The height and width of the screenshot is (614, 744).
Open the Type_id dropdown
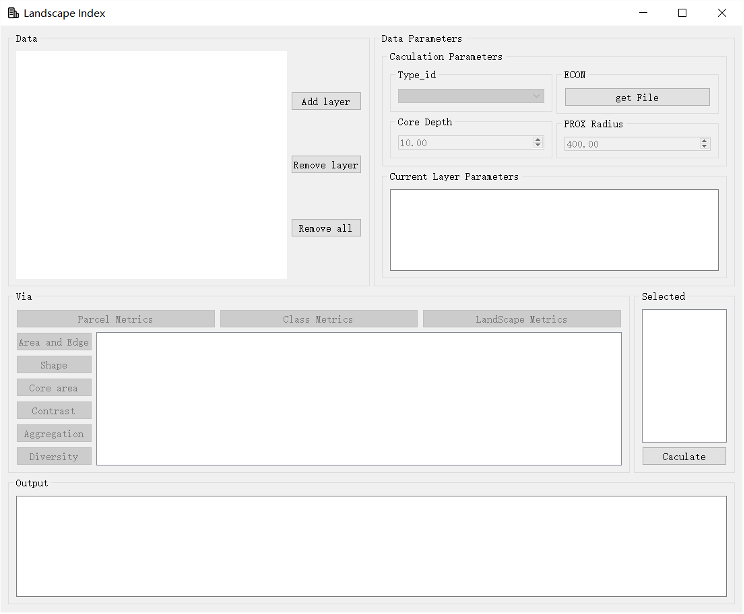pyautogui.click(x=471, y=96)
